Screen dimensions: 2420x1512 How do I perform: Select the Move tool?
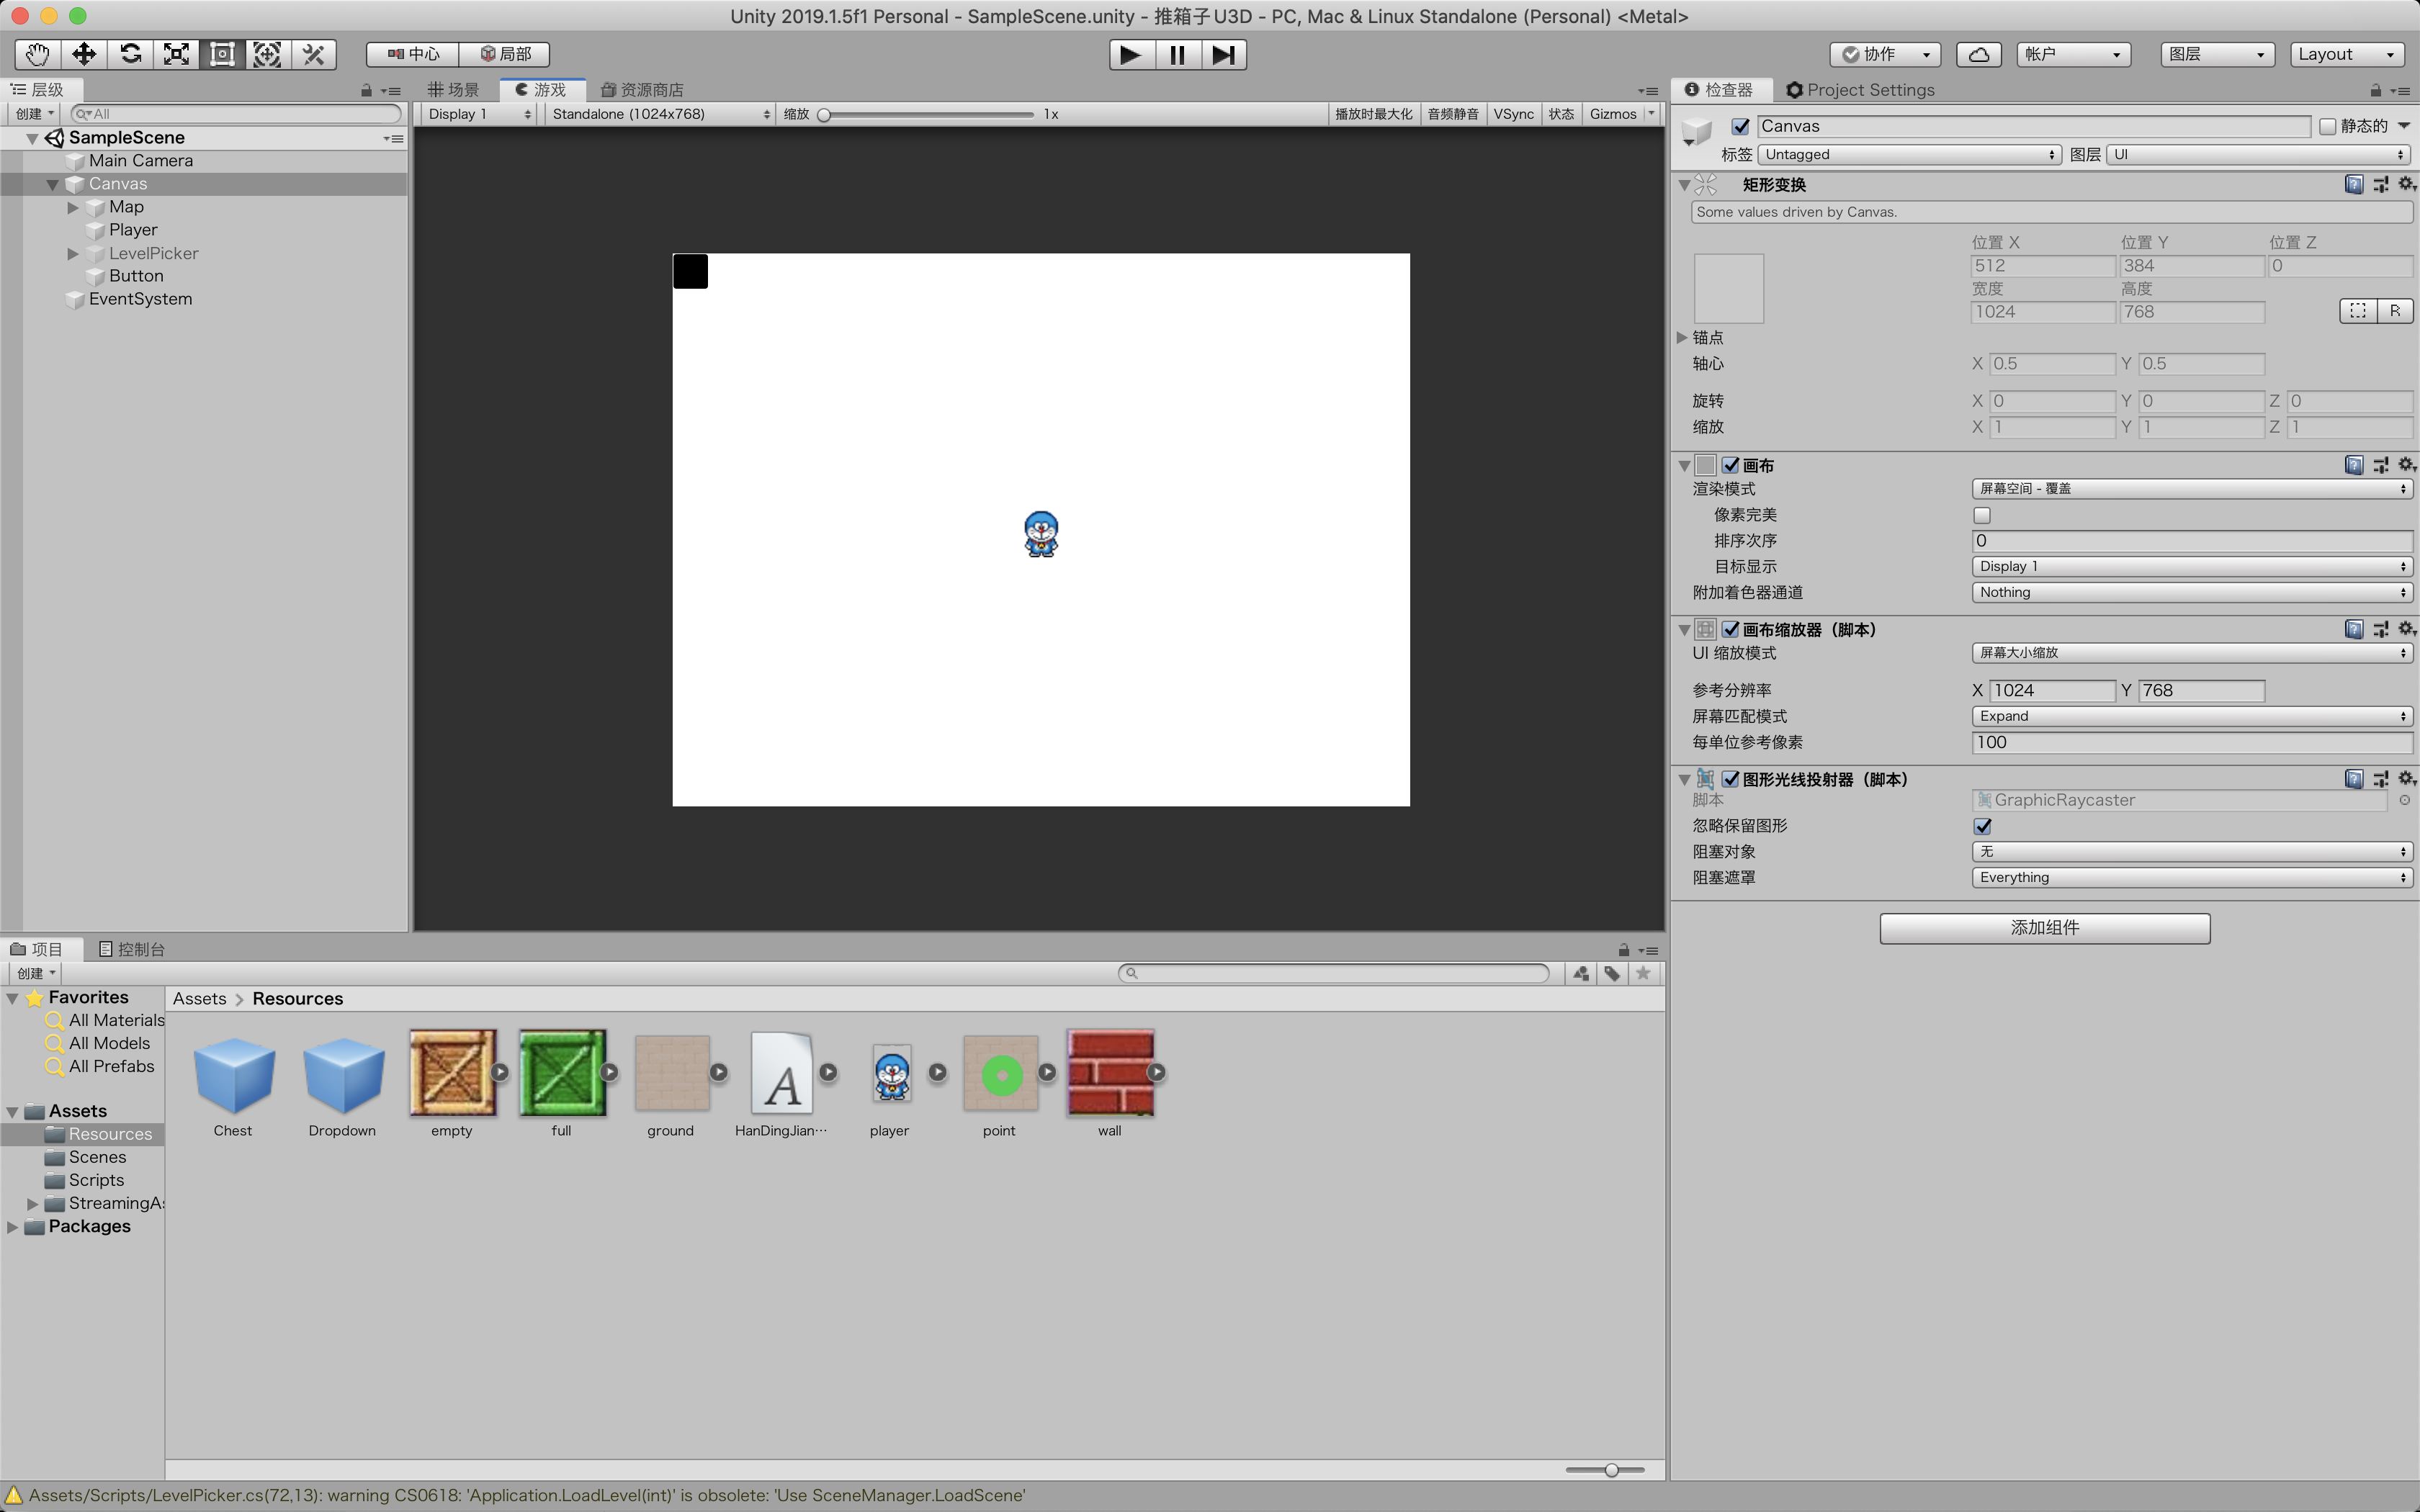pyautogui.click(x=84, y=54)
